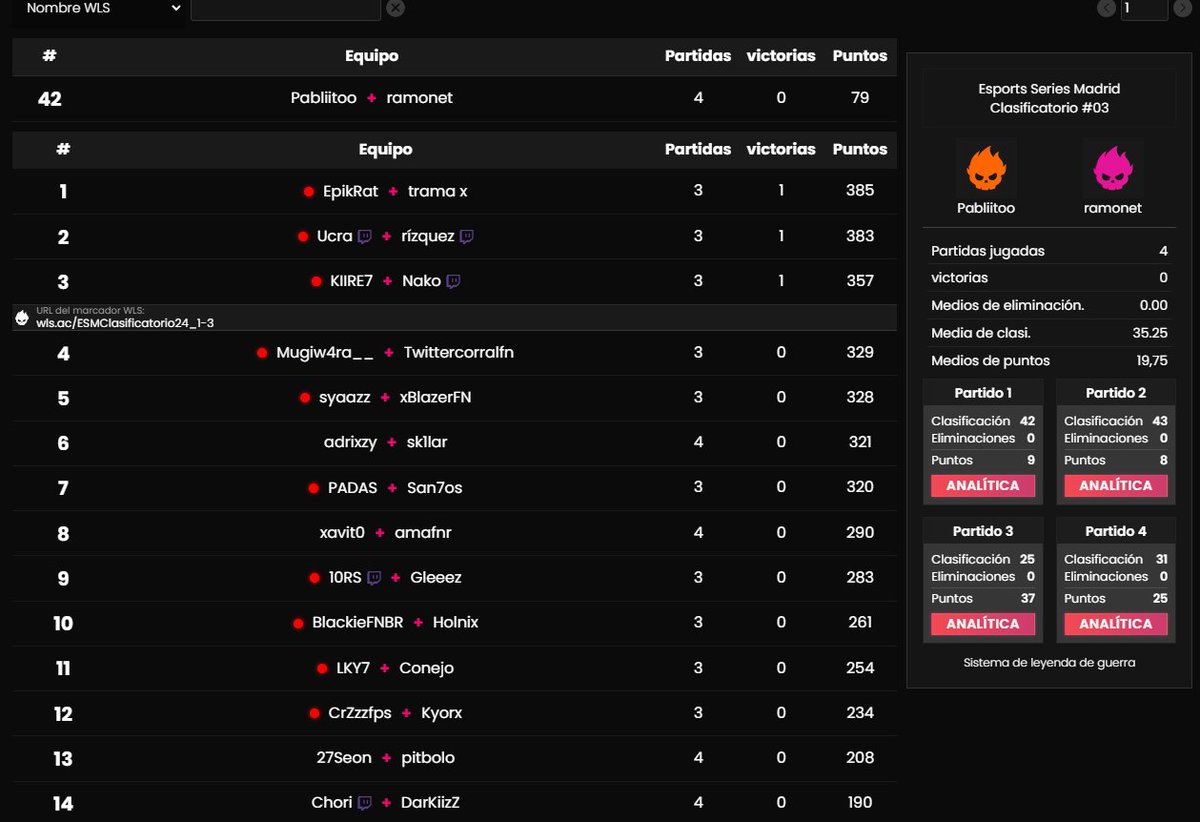The height and width of the screenshot is (822, 1200).
Task: Click the WLS flame logo near the URL
Action: [22, 317]
